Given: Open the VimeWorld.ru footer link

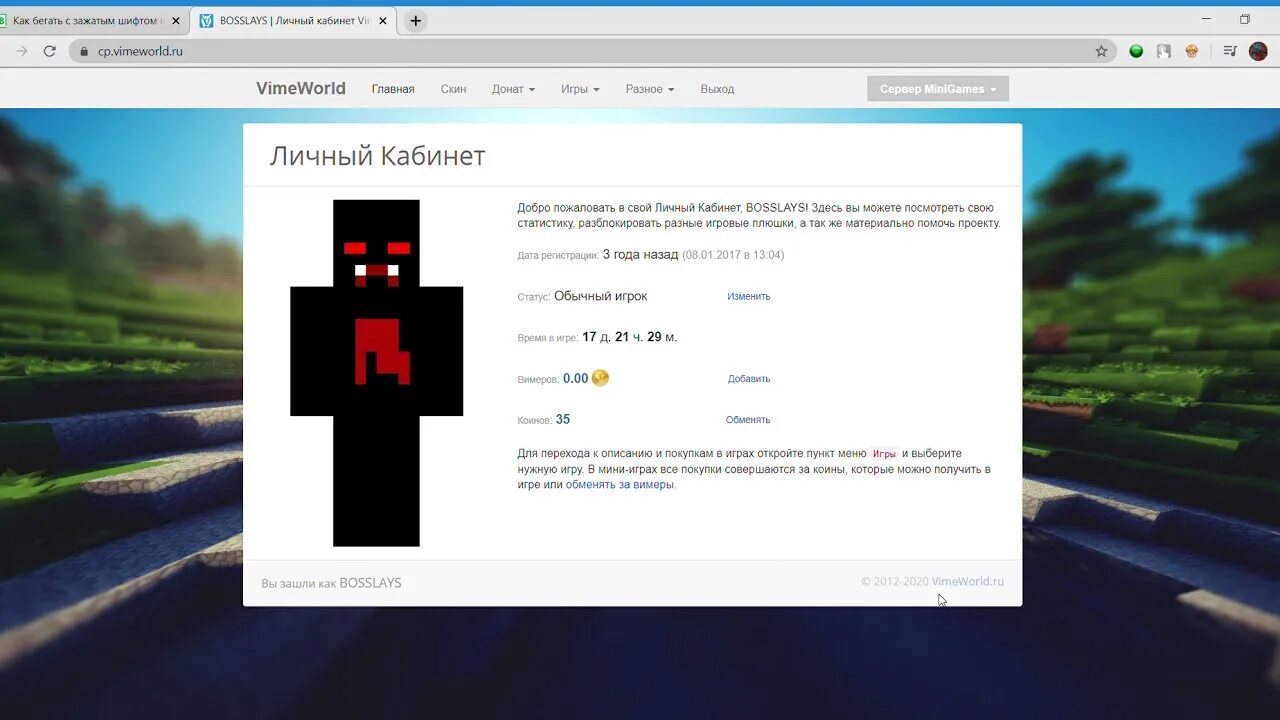Looking at the screenshot, I should coord(968,581).
